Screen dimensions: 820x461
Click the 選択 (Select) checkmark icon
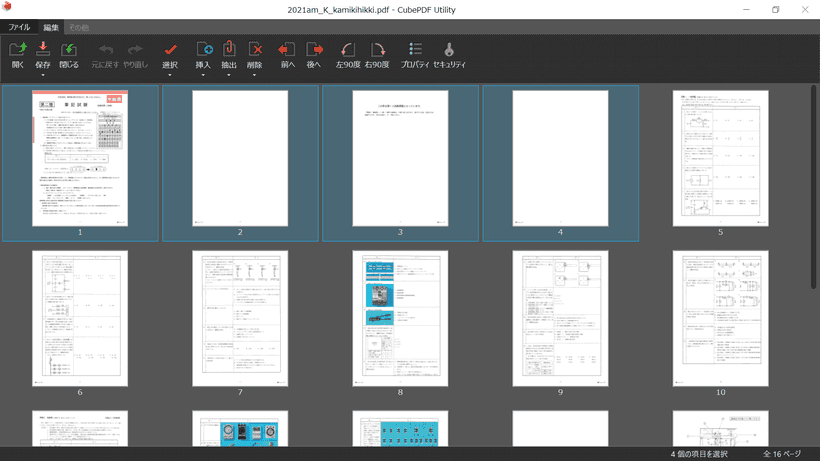(x=170, y=50)
